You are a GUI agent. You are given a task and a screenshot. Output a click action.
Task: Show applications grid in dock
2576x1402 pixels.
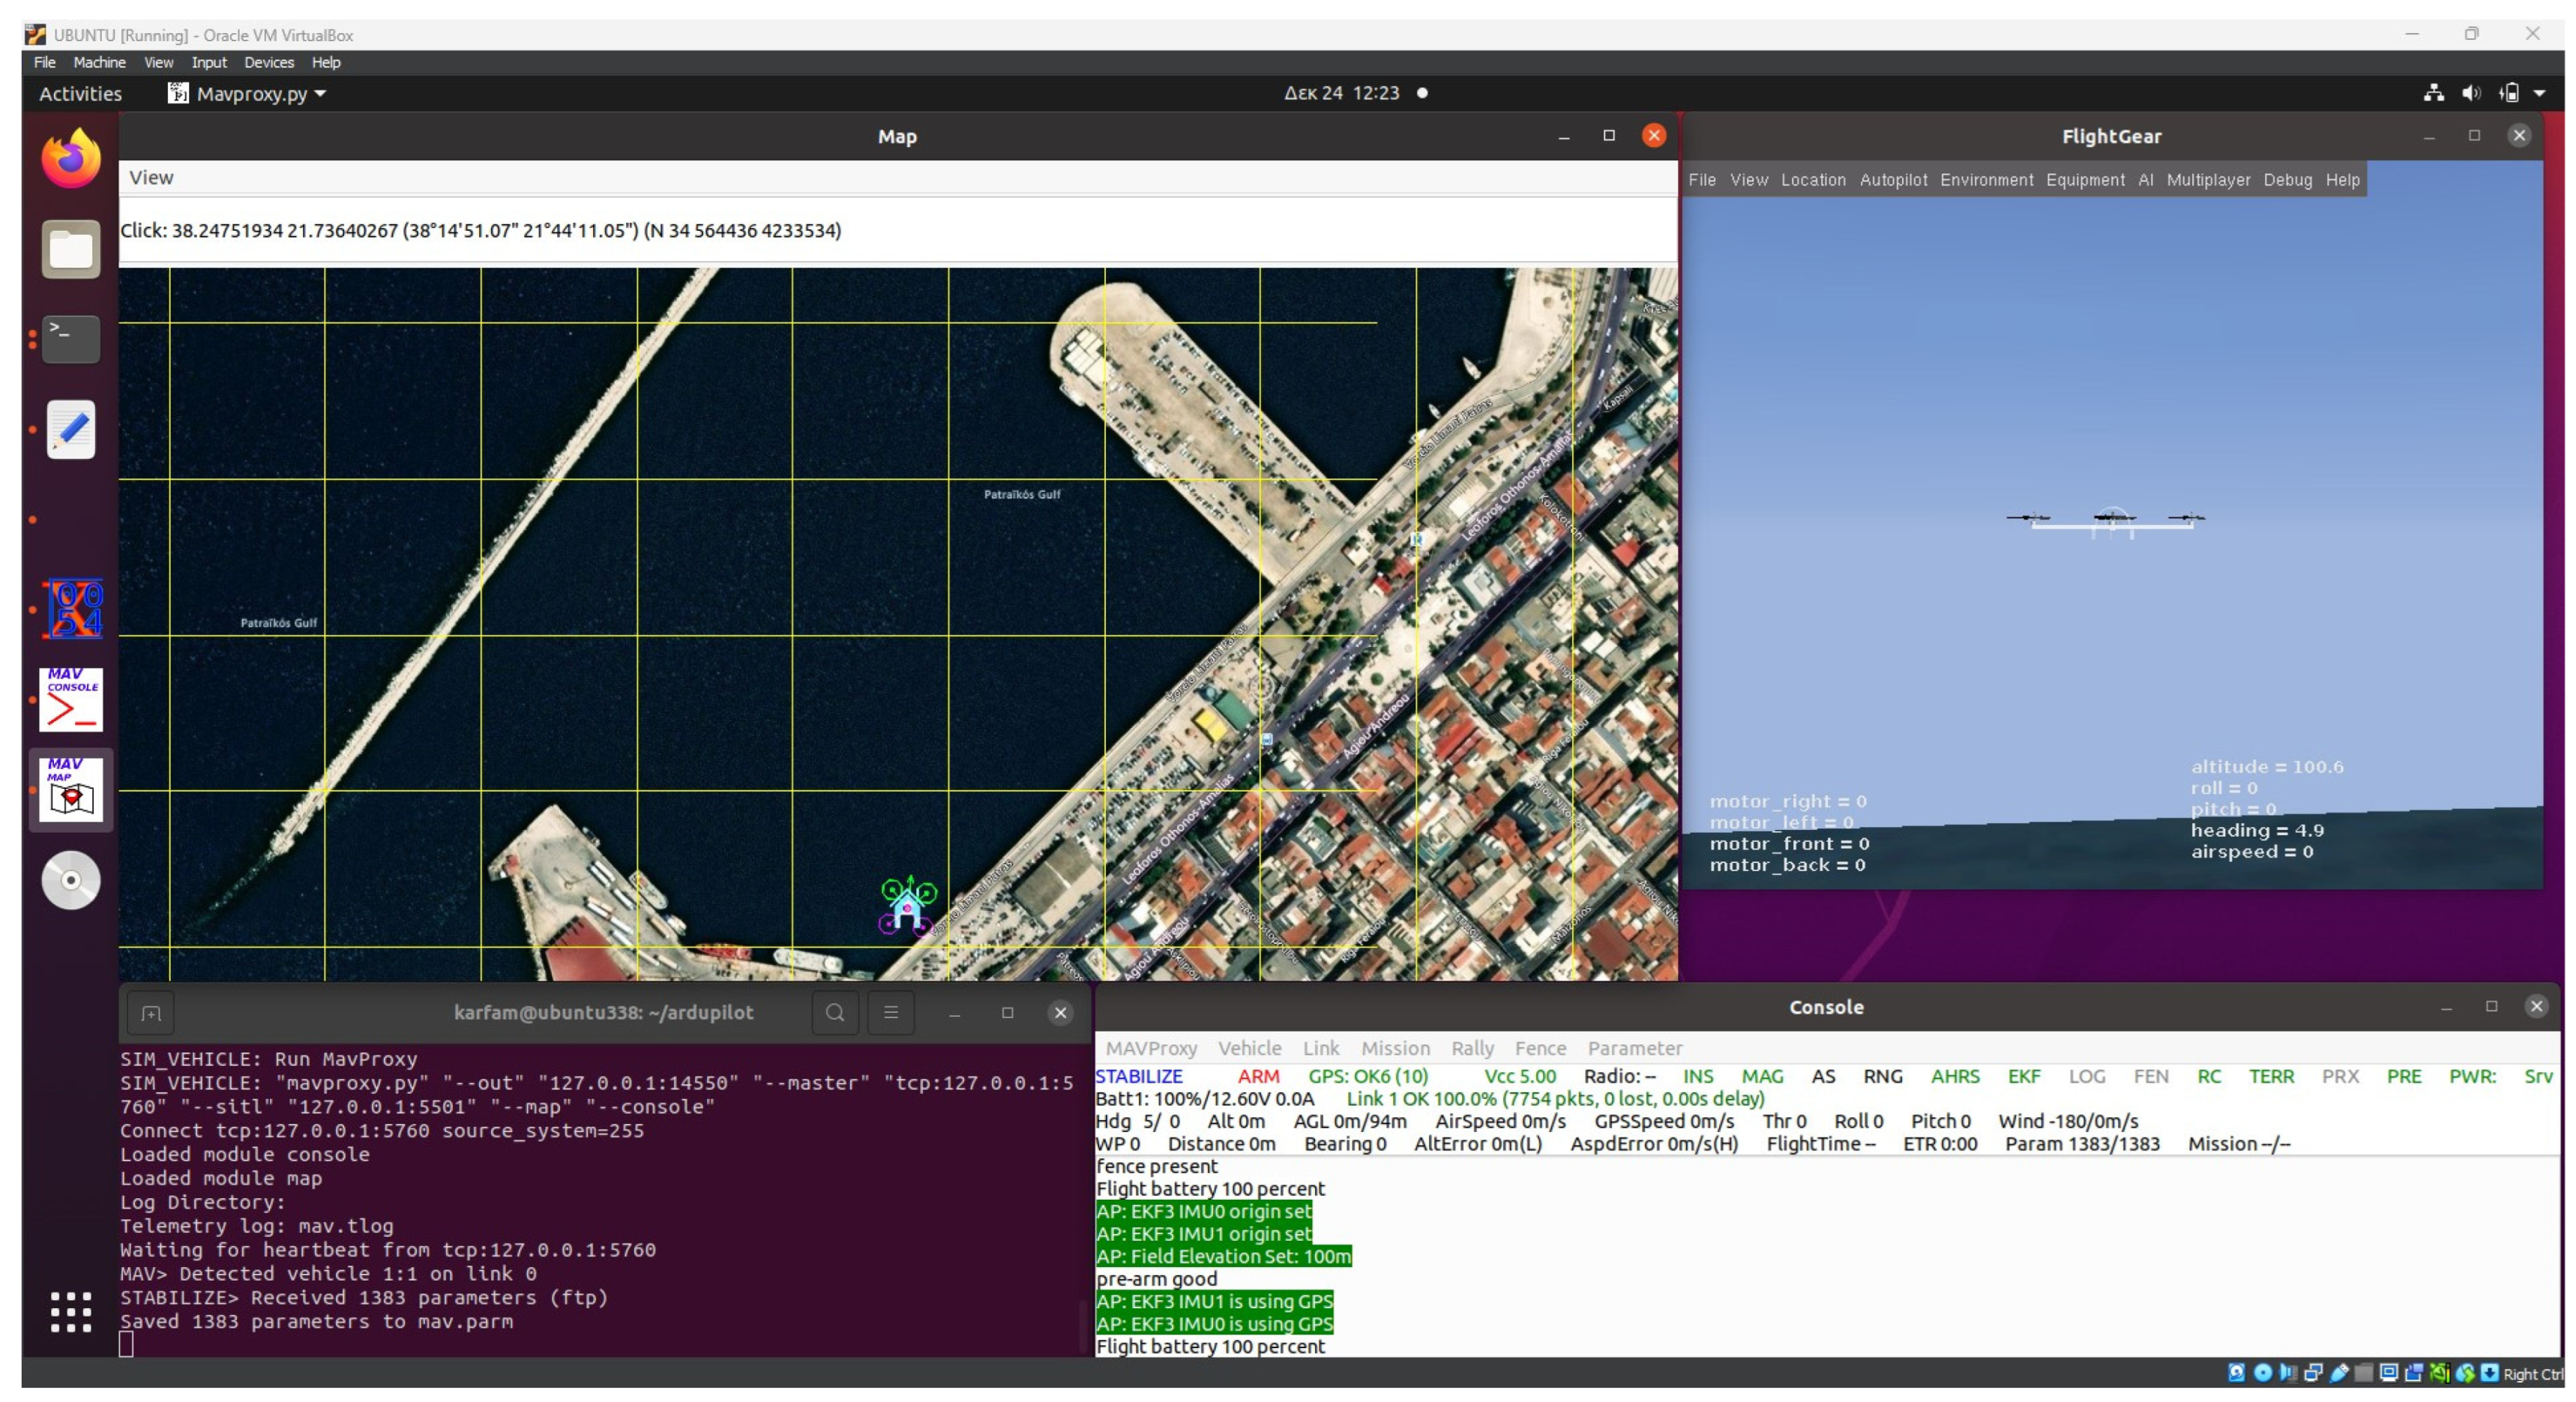(71, 1311)
